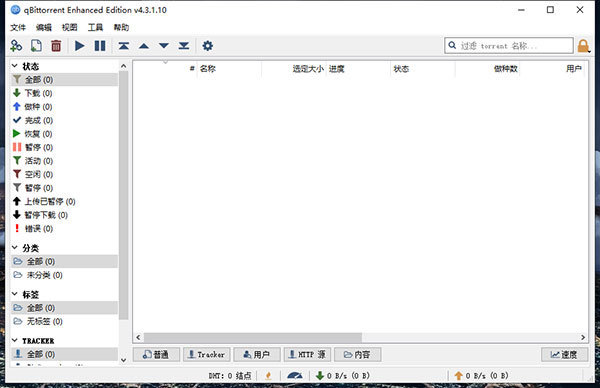Select 恢复 (0) status filter
This screenshot has width=600, height=388.
pyautogui.click(x=64, y=134)
